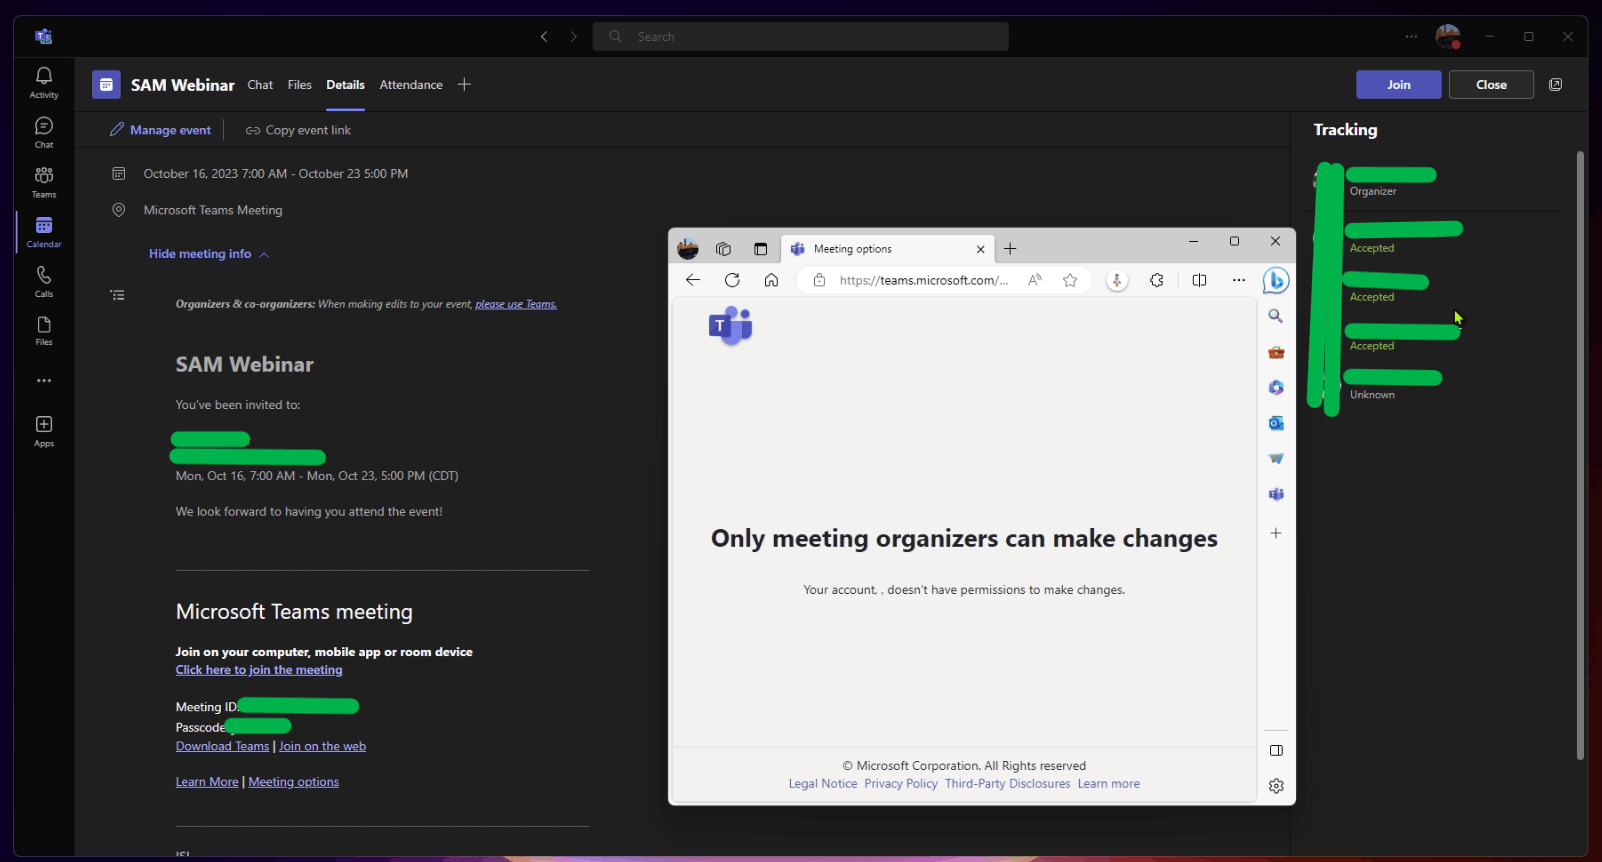Open the Meeting options link
This screenshot has width=1602, height=862.
[x=293, y=782]
